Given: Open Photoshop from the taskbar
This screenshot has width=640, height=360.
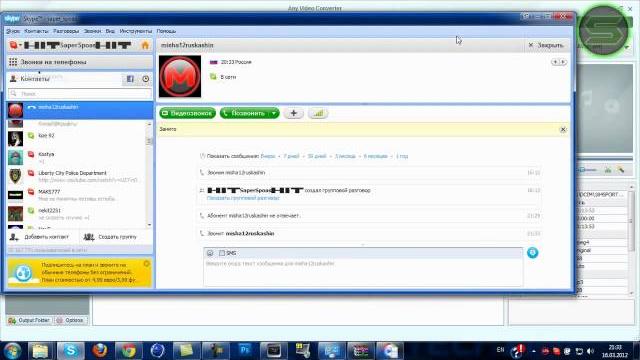Looking at the screenshot, I should [244, 351].
